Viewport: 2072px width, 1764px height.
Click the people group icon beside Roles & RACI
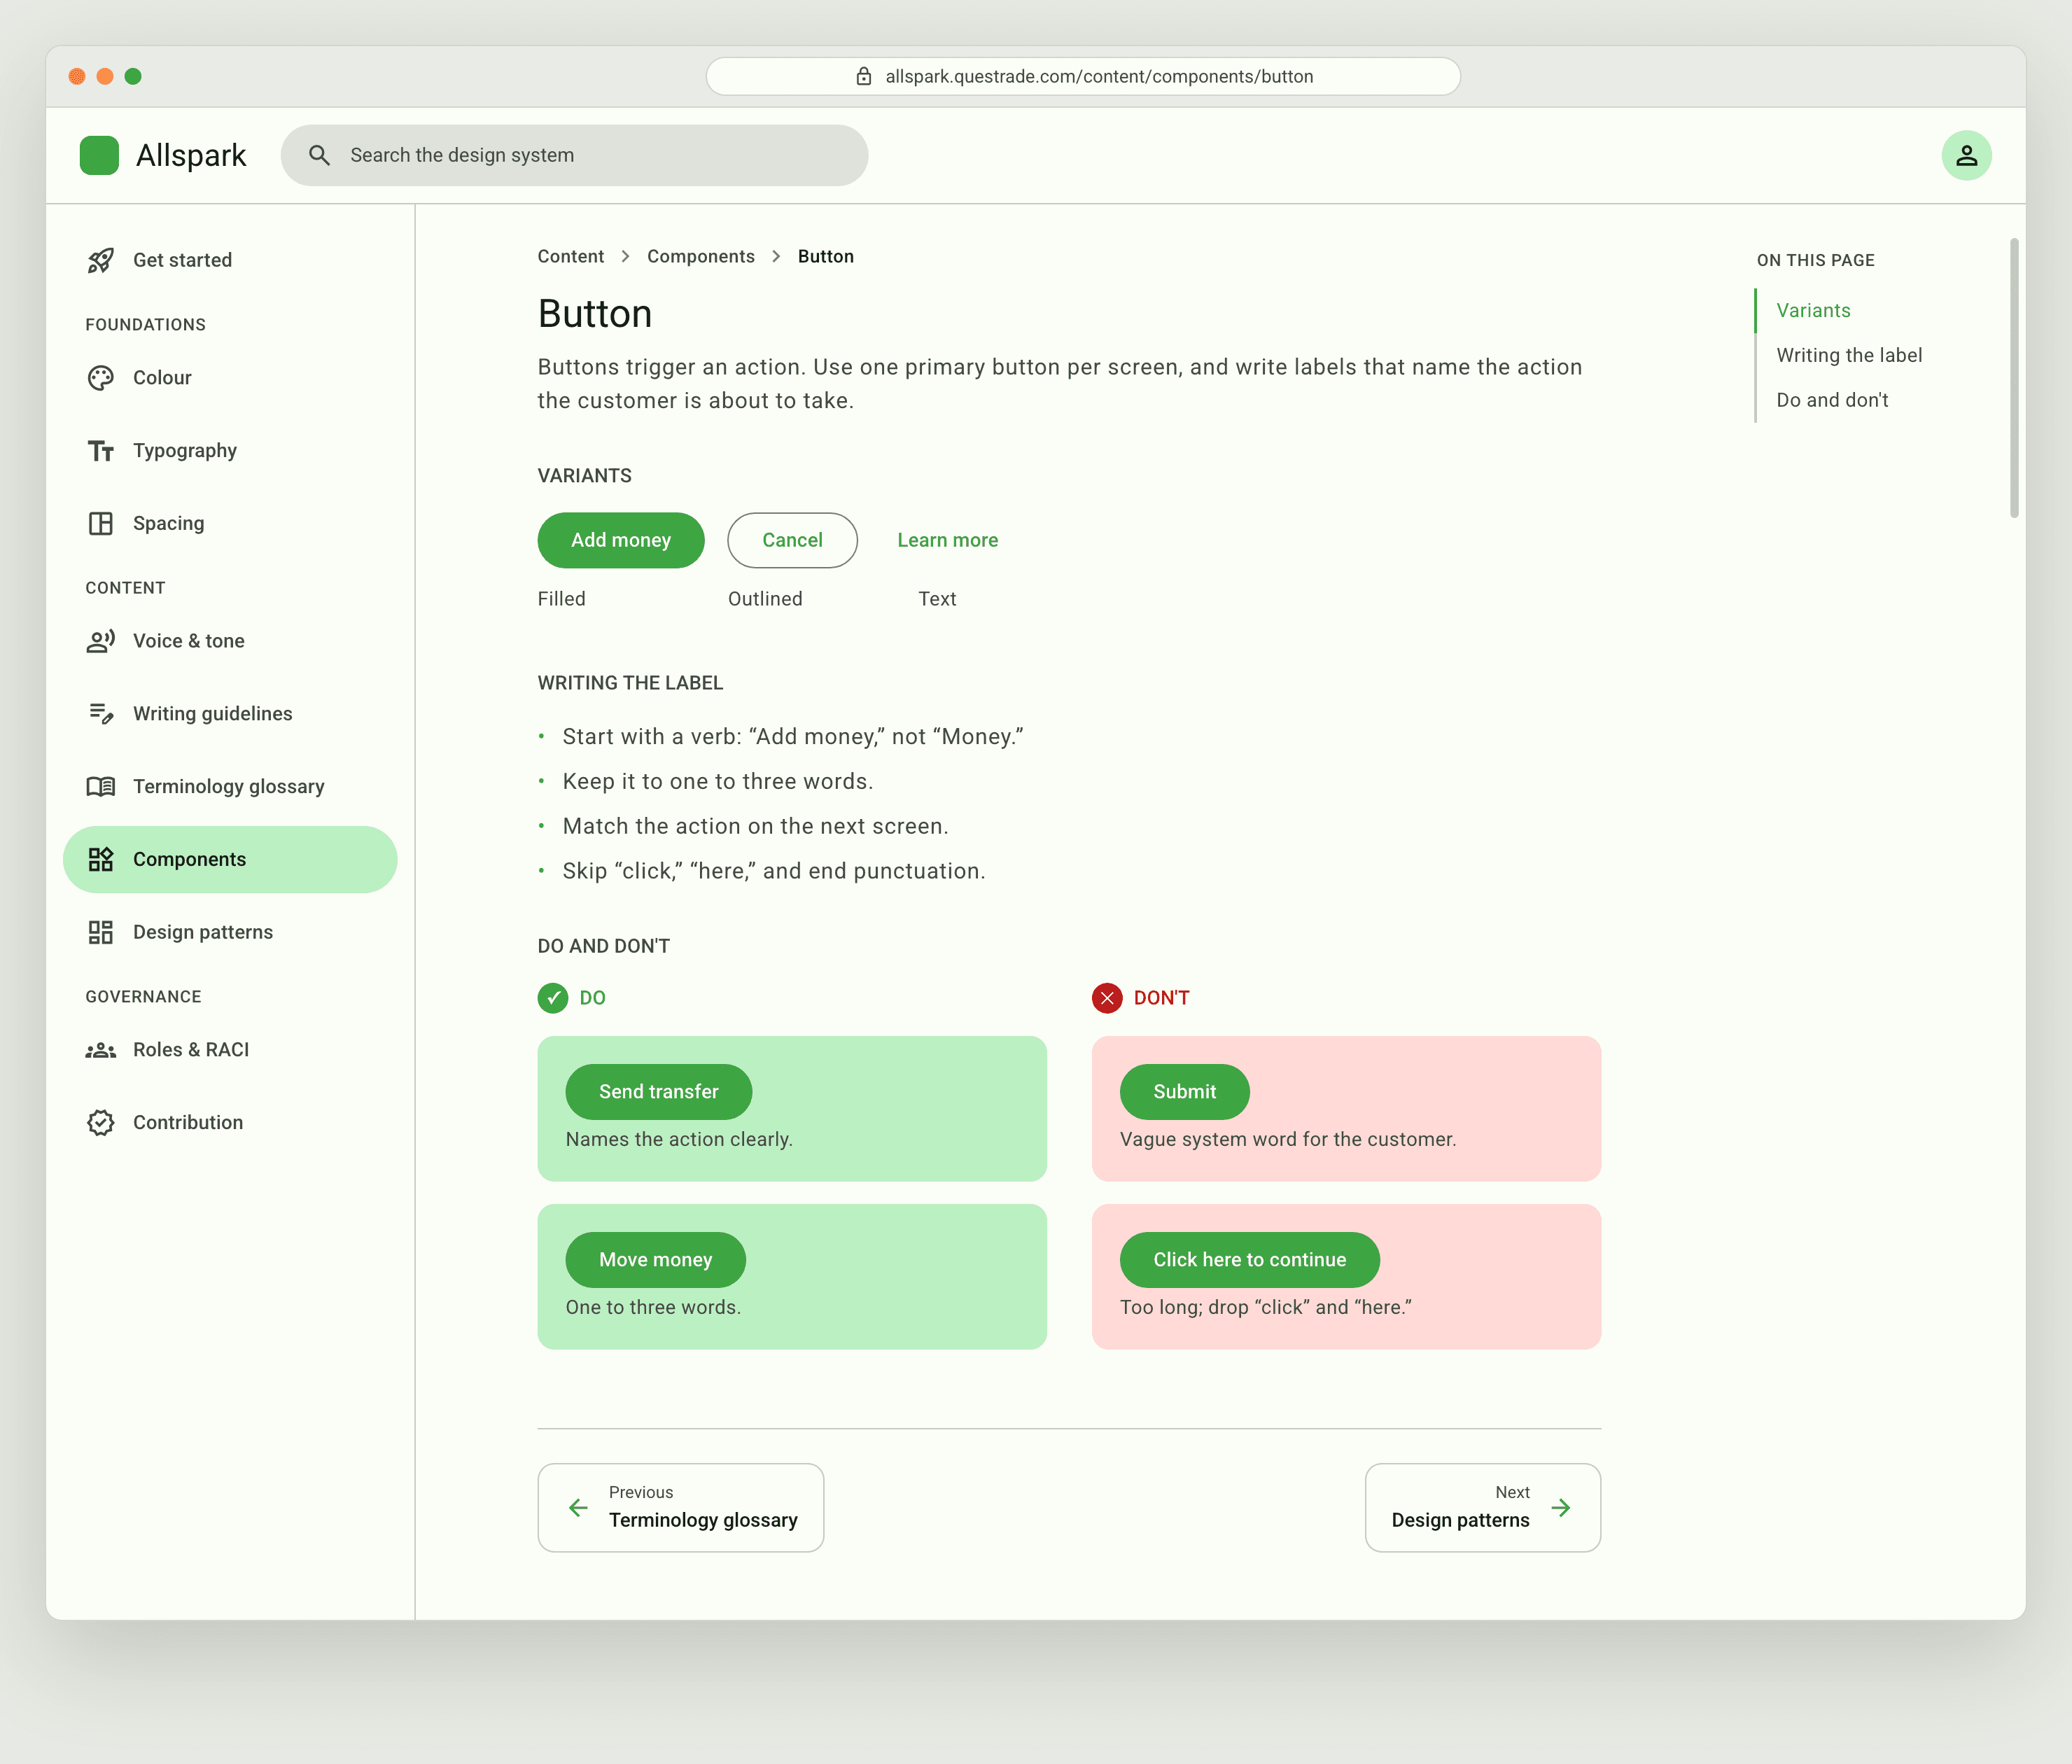pyautogui.click(x=101, y=1050)
